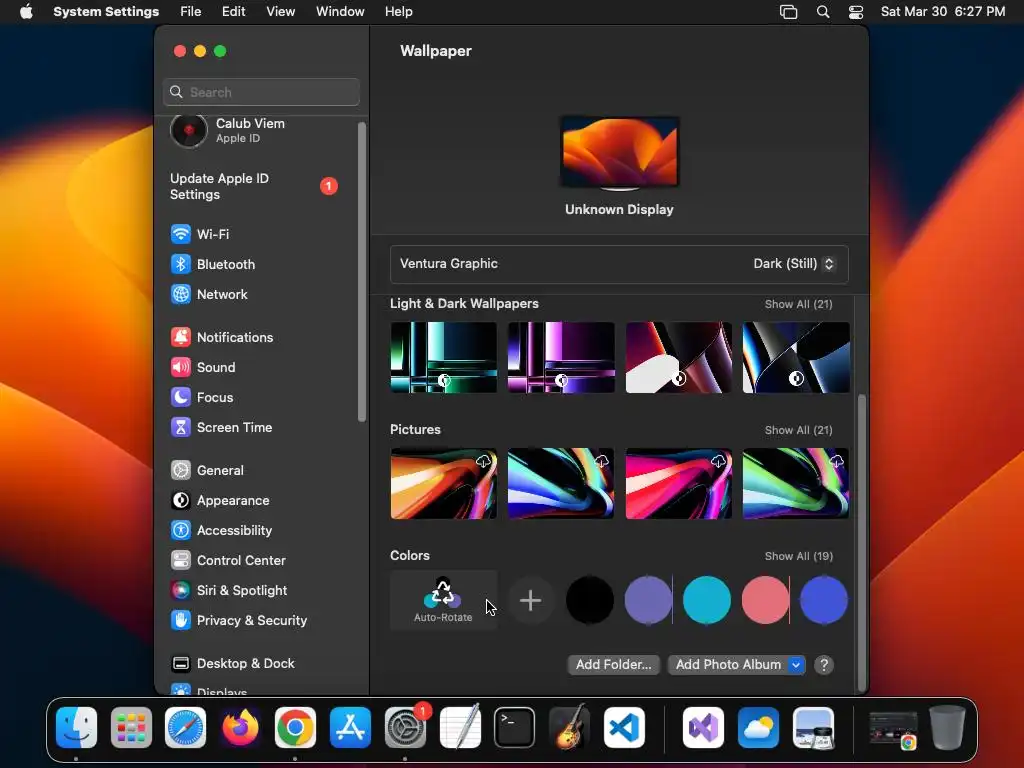Open Accessibility settings
Screen dimensions: 1024x768
tap(221, 530)
